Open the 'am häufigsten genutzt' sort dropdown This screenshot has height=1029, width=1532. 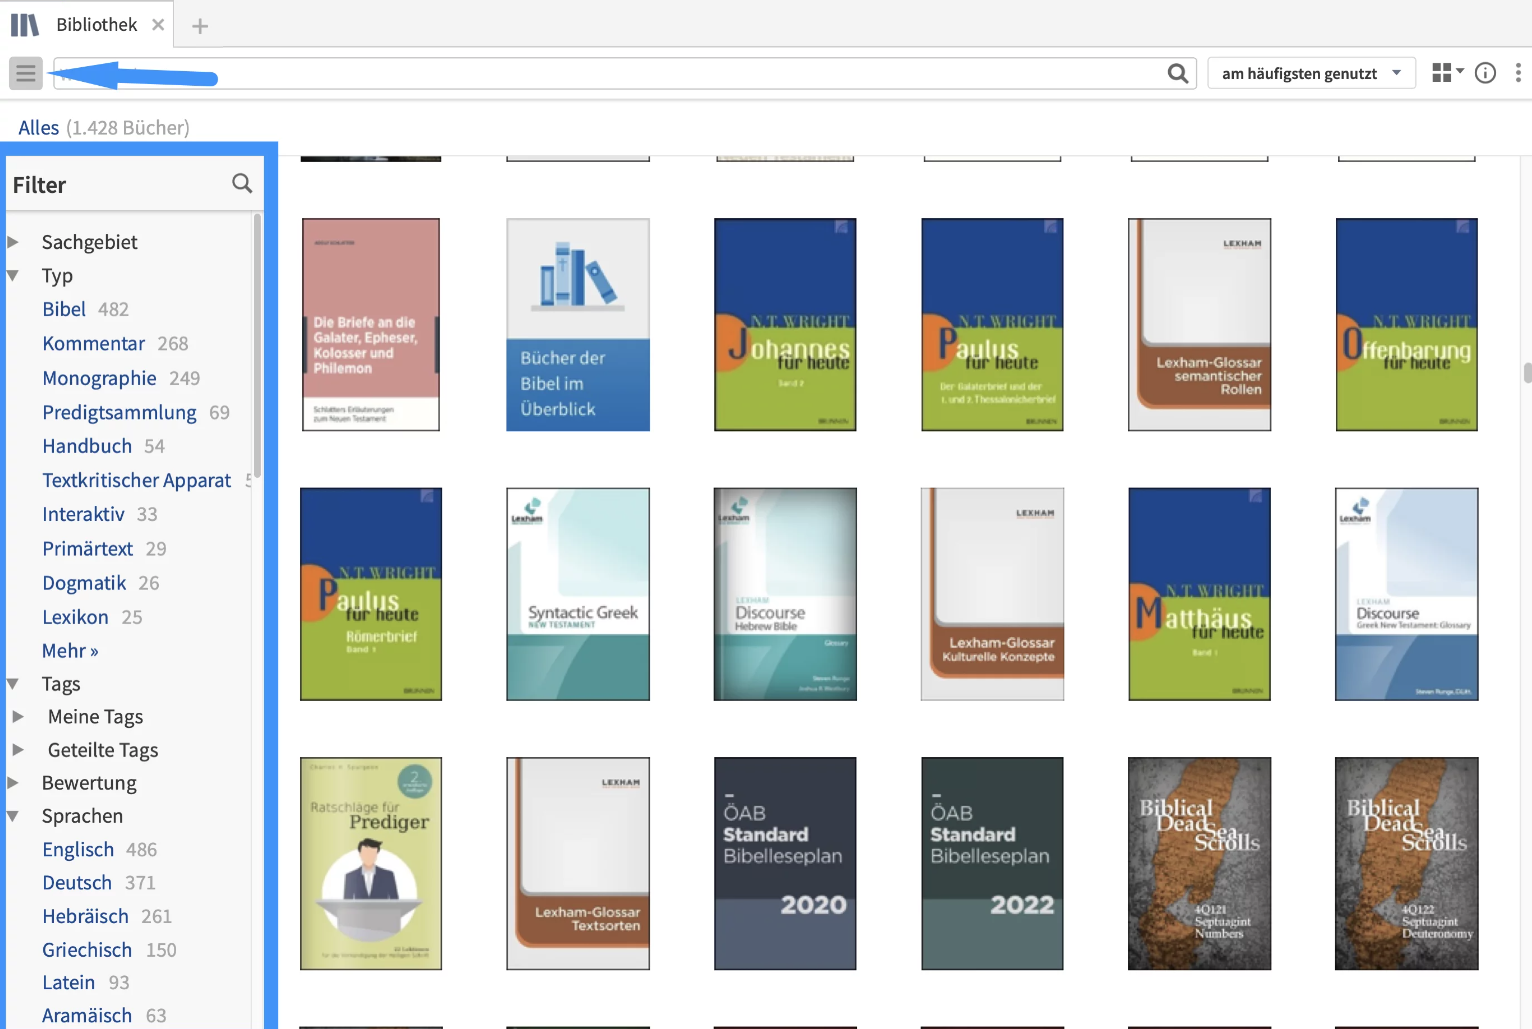pyautogui.click(x=1311, y=73)
